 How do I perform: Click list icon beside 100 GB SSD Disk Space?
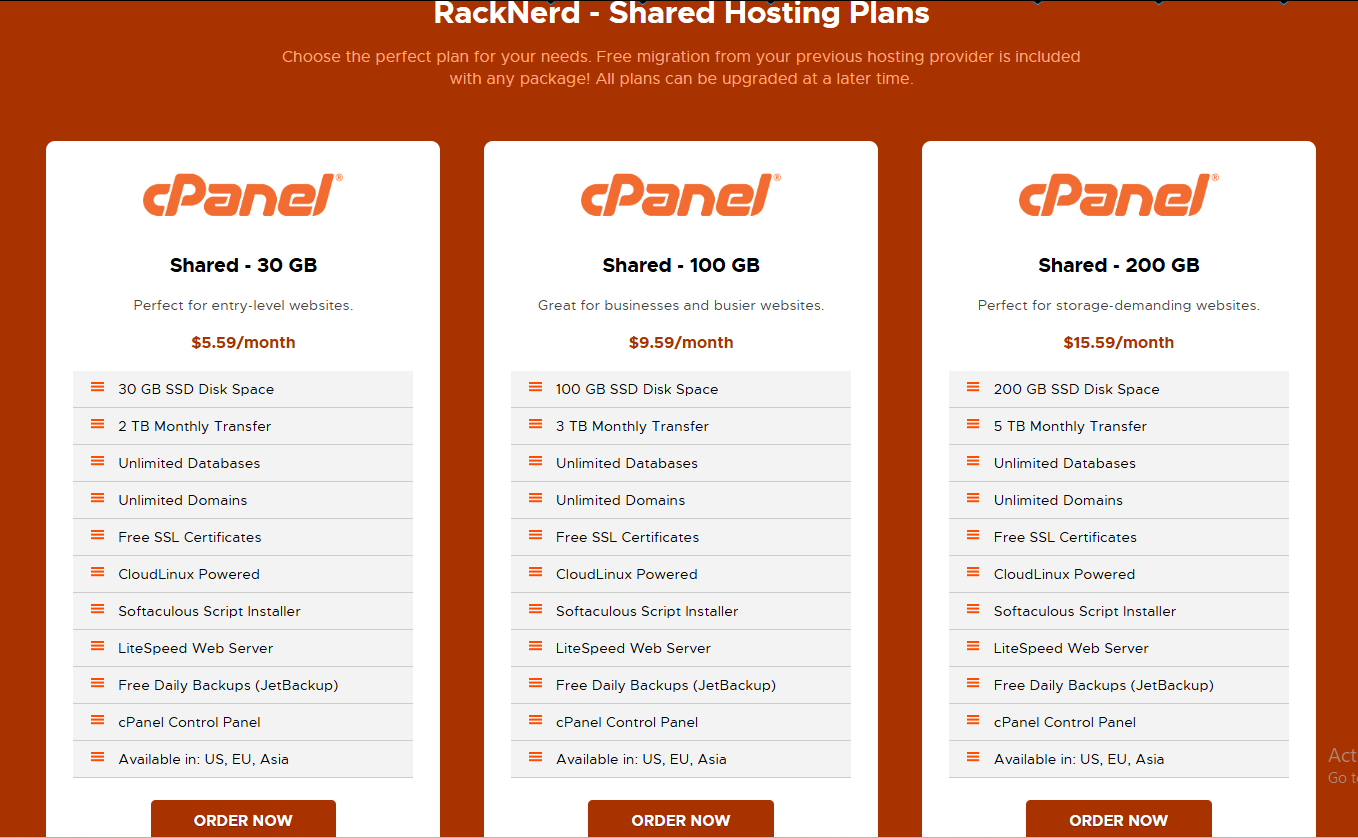536,388
